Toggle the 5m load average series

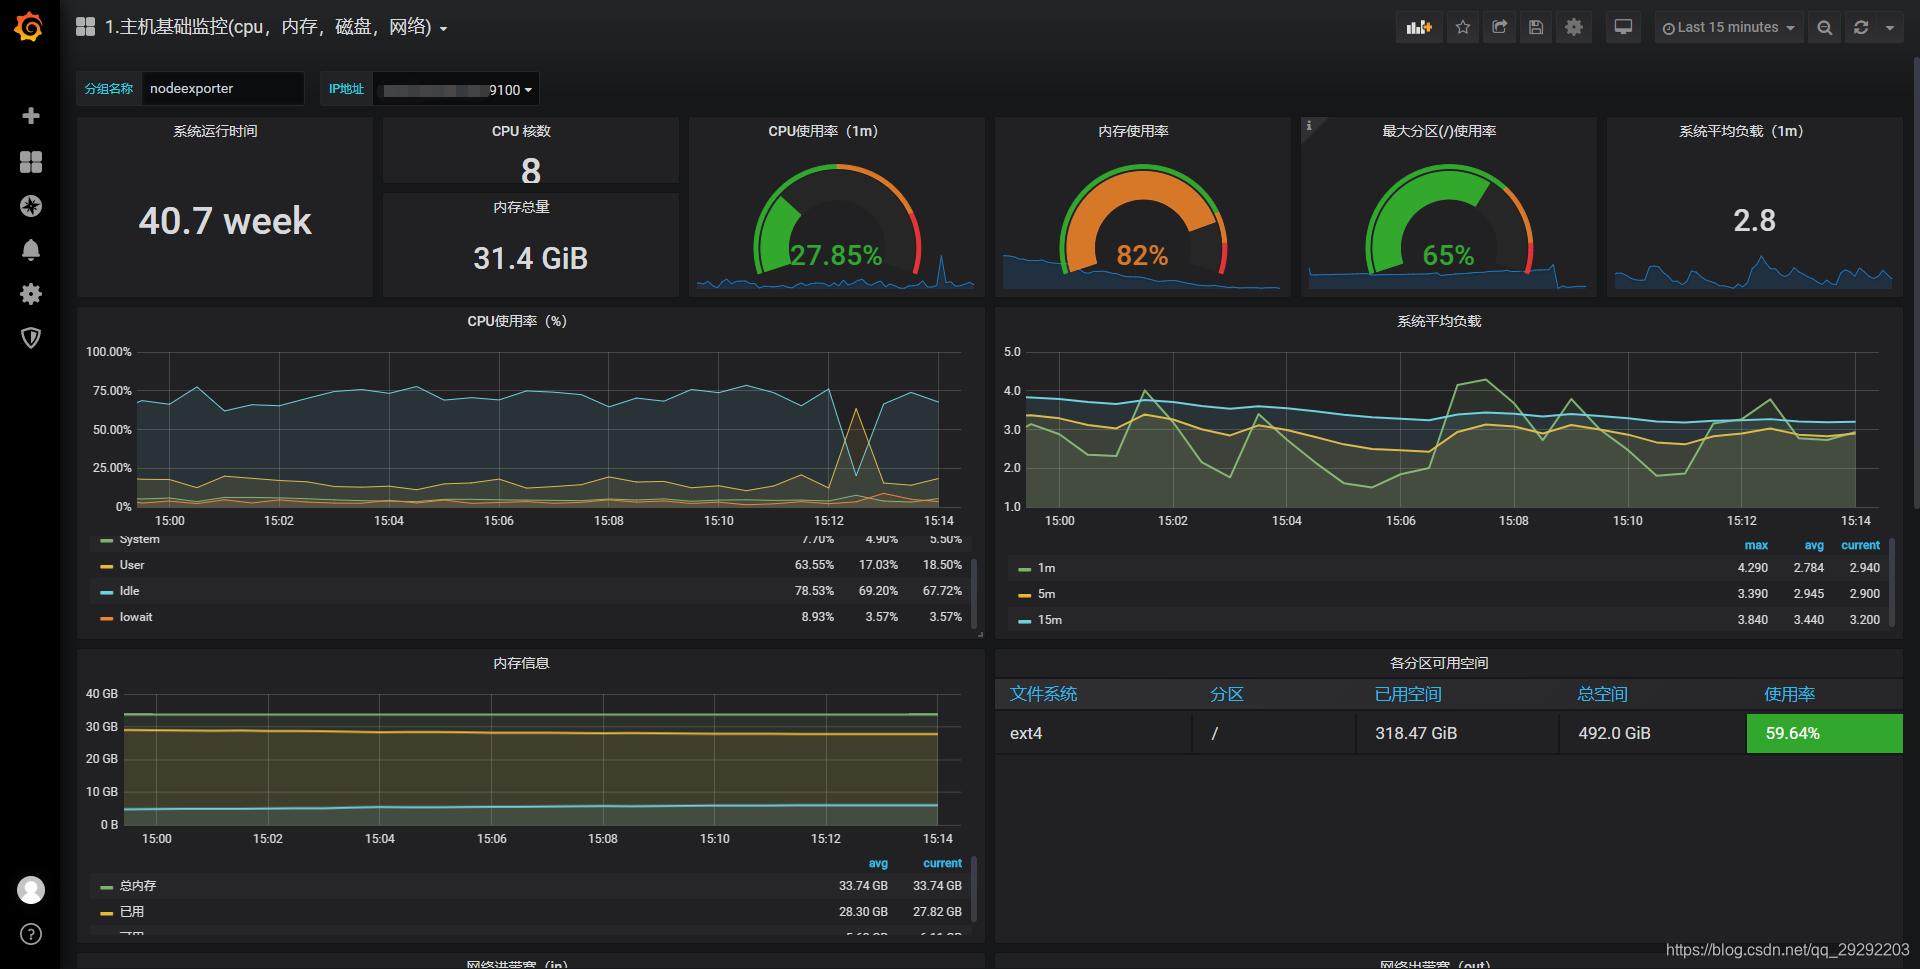coord(1046,594)
